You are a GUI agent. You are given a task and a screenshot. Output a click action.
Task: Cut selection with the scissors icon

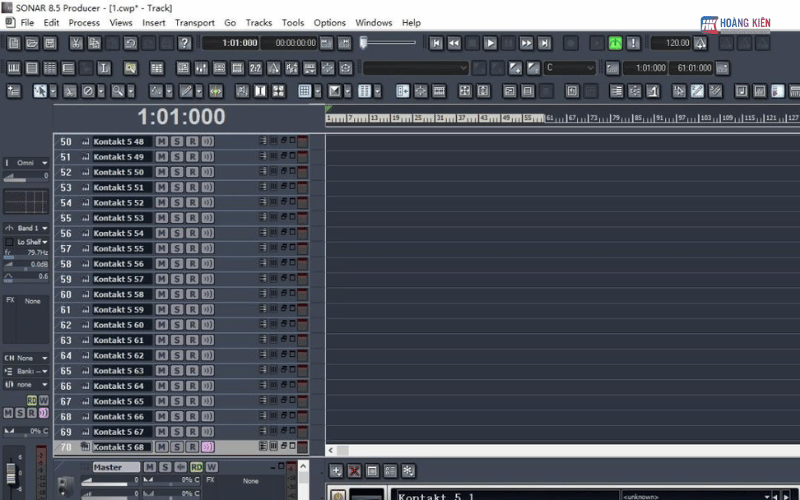(76, 43)
